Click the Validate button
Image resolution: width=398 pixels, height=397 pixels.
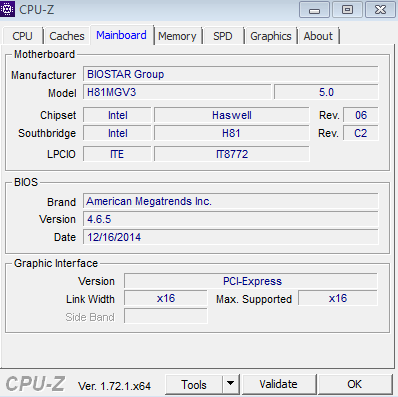pyautogui.click(x=279, y=384)
